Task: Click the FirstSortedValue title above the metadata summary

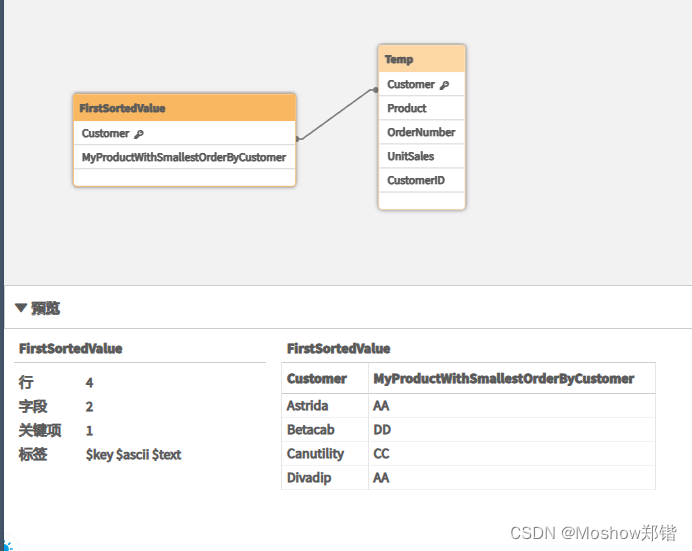Action: pos(71,349)
